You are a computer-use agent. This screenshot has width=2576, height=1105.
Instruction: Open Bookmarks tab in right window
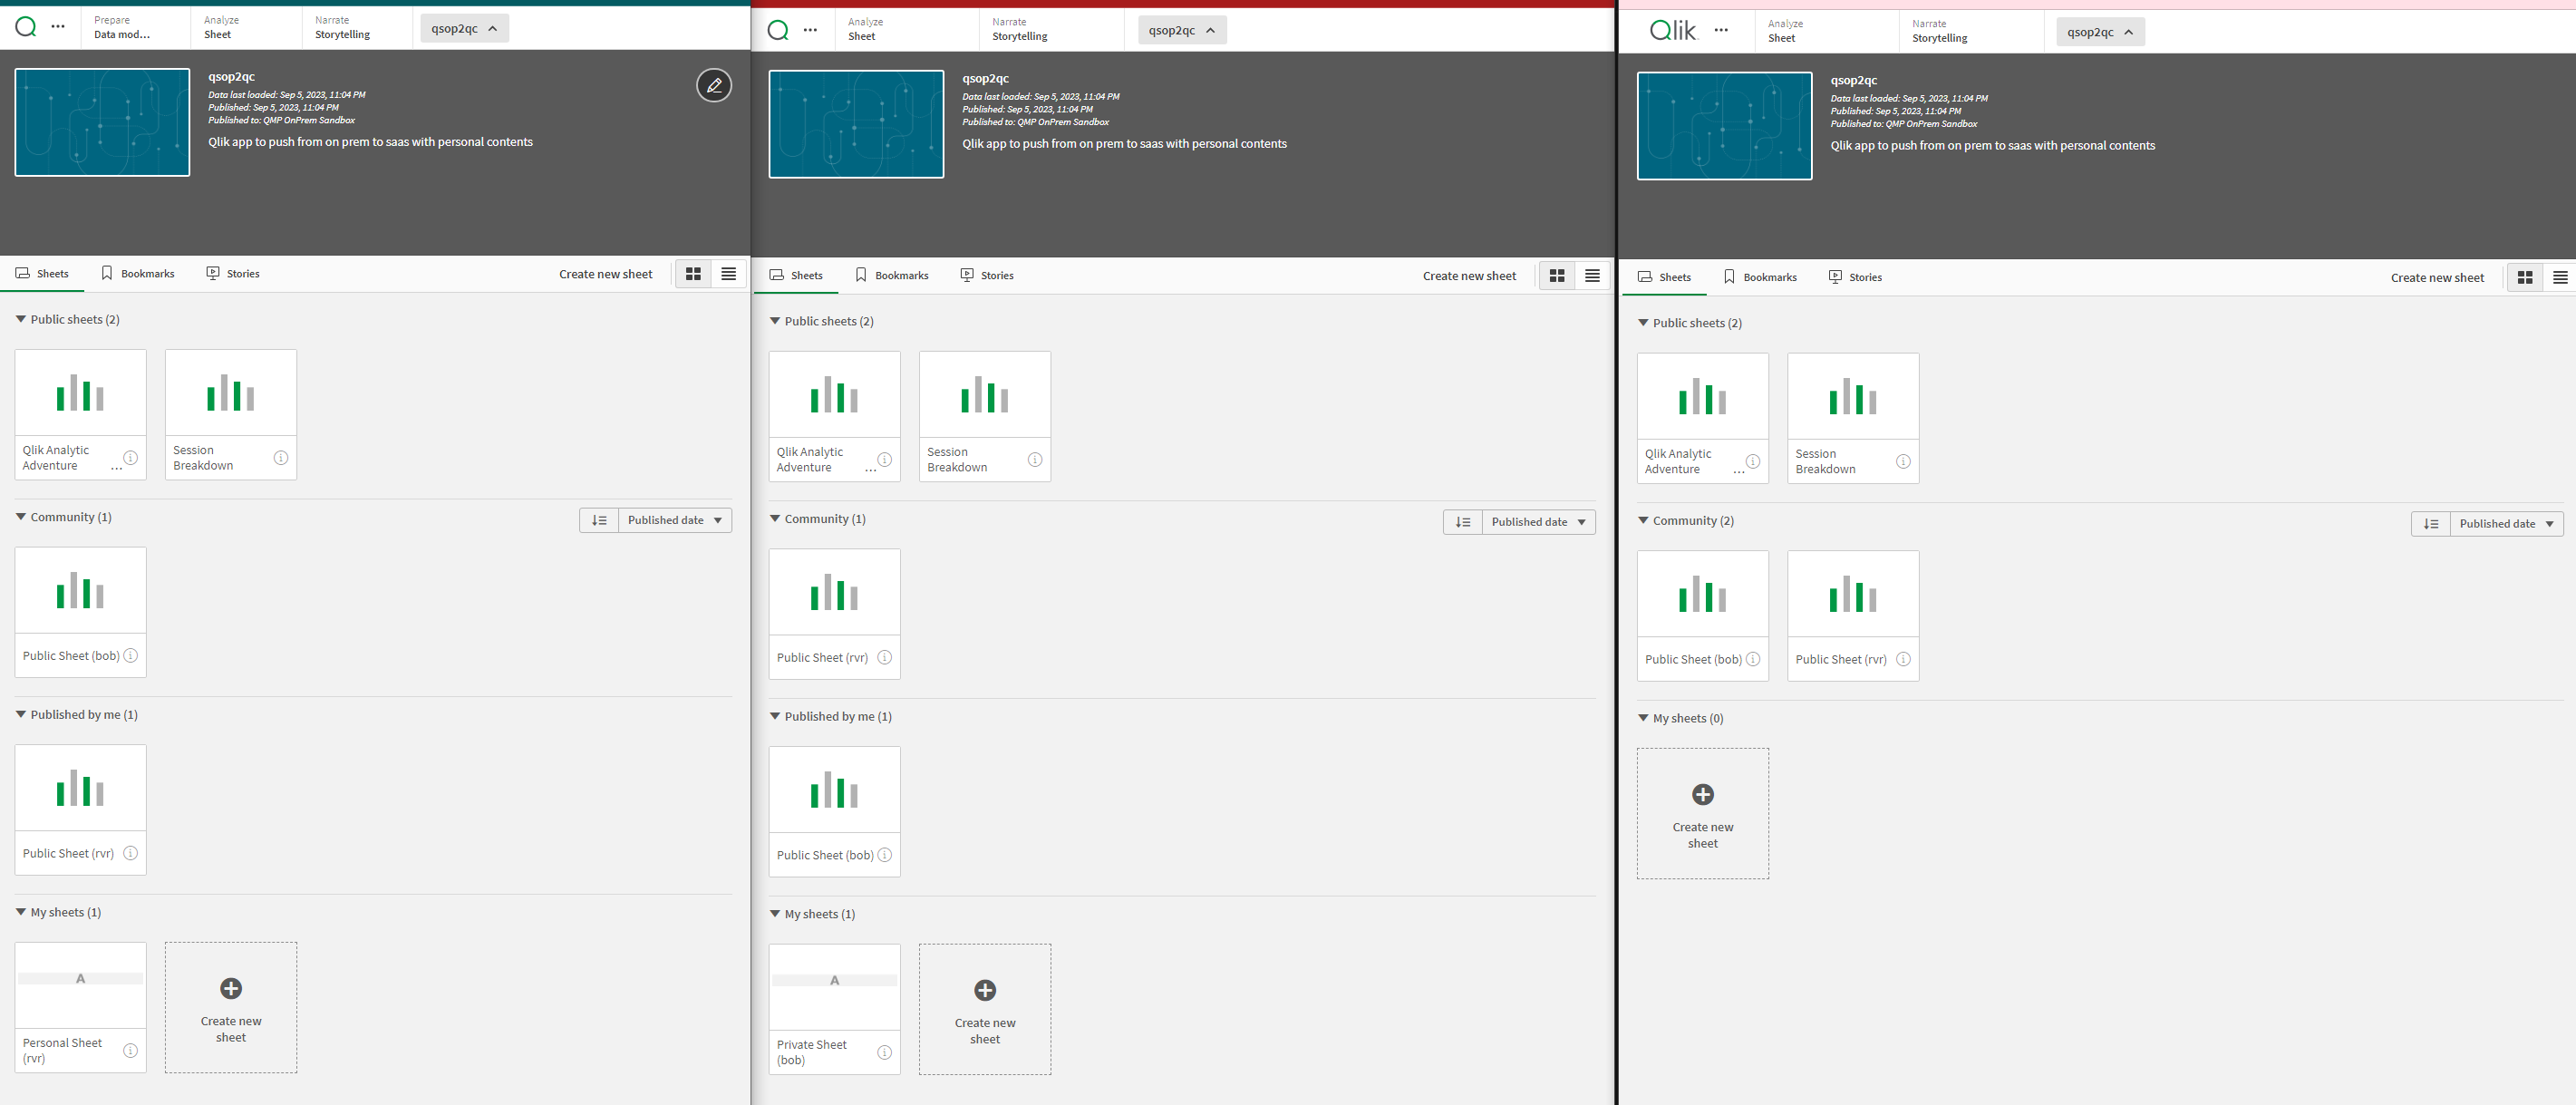tap(1760, 277)
